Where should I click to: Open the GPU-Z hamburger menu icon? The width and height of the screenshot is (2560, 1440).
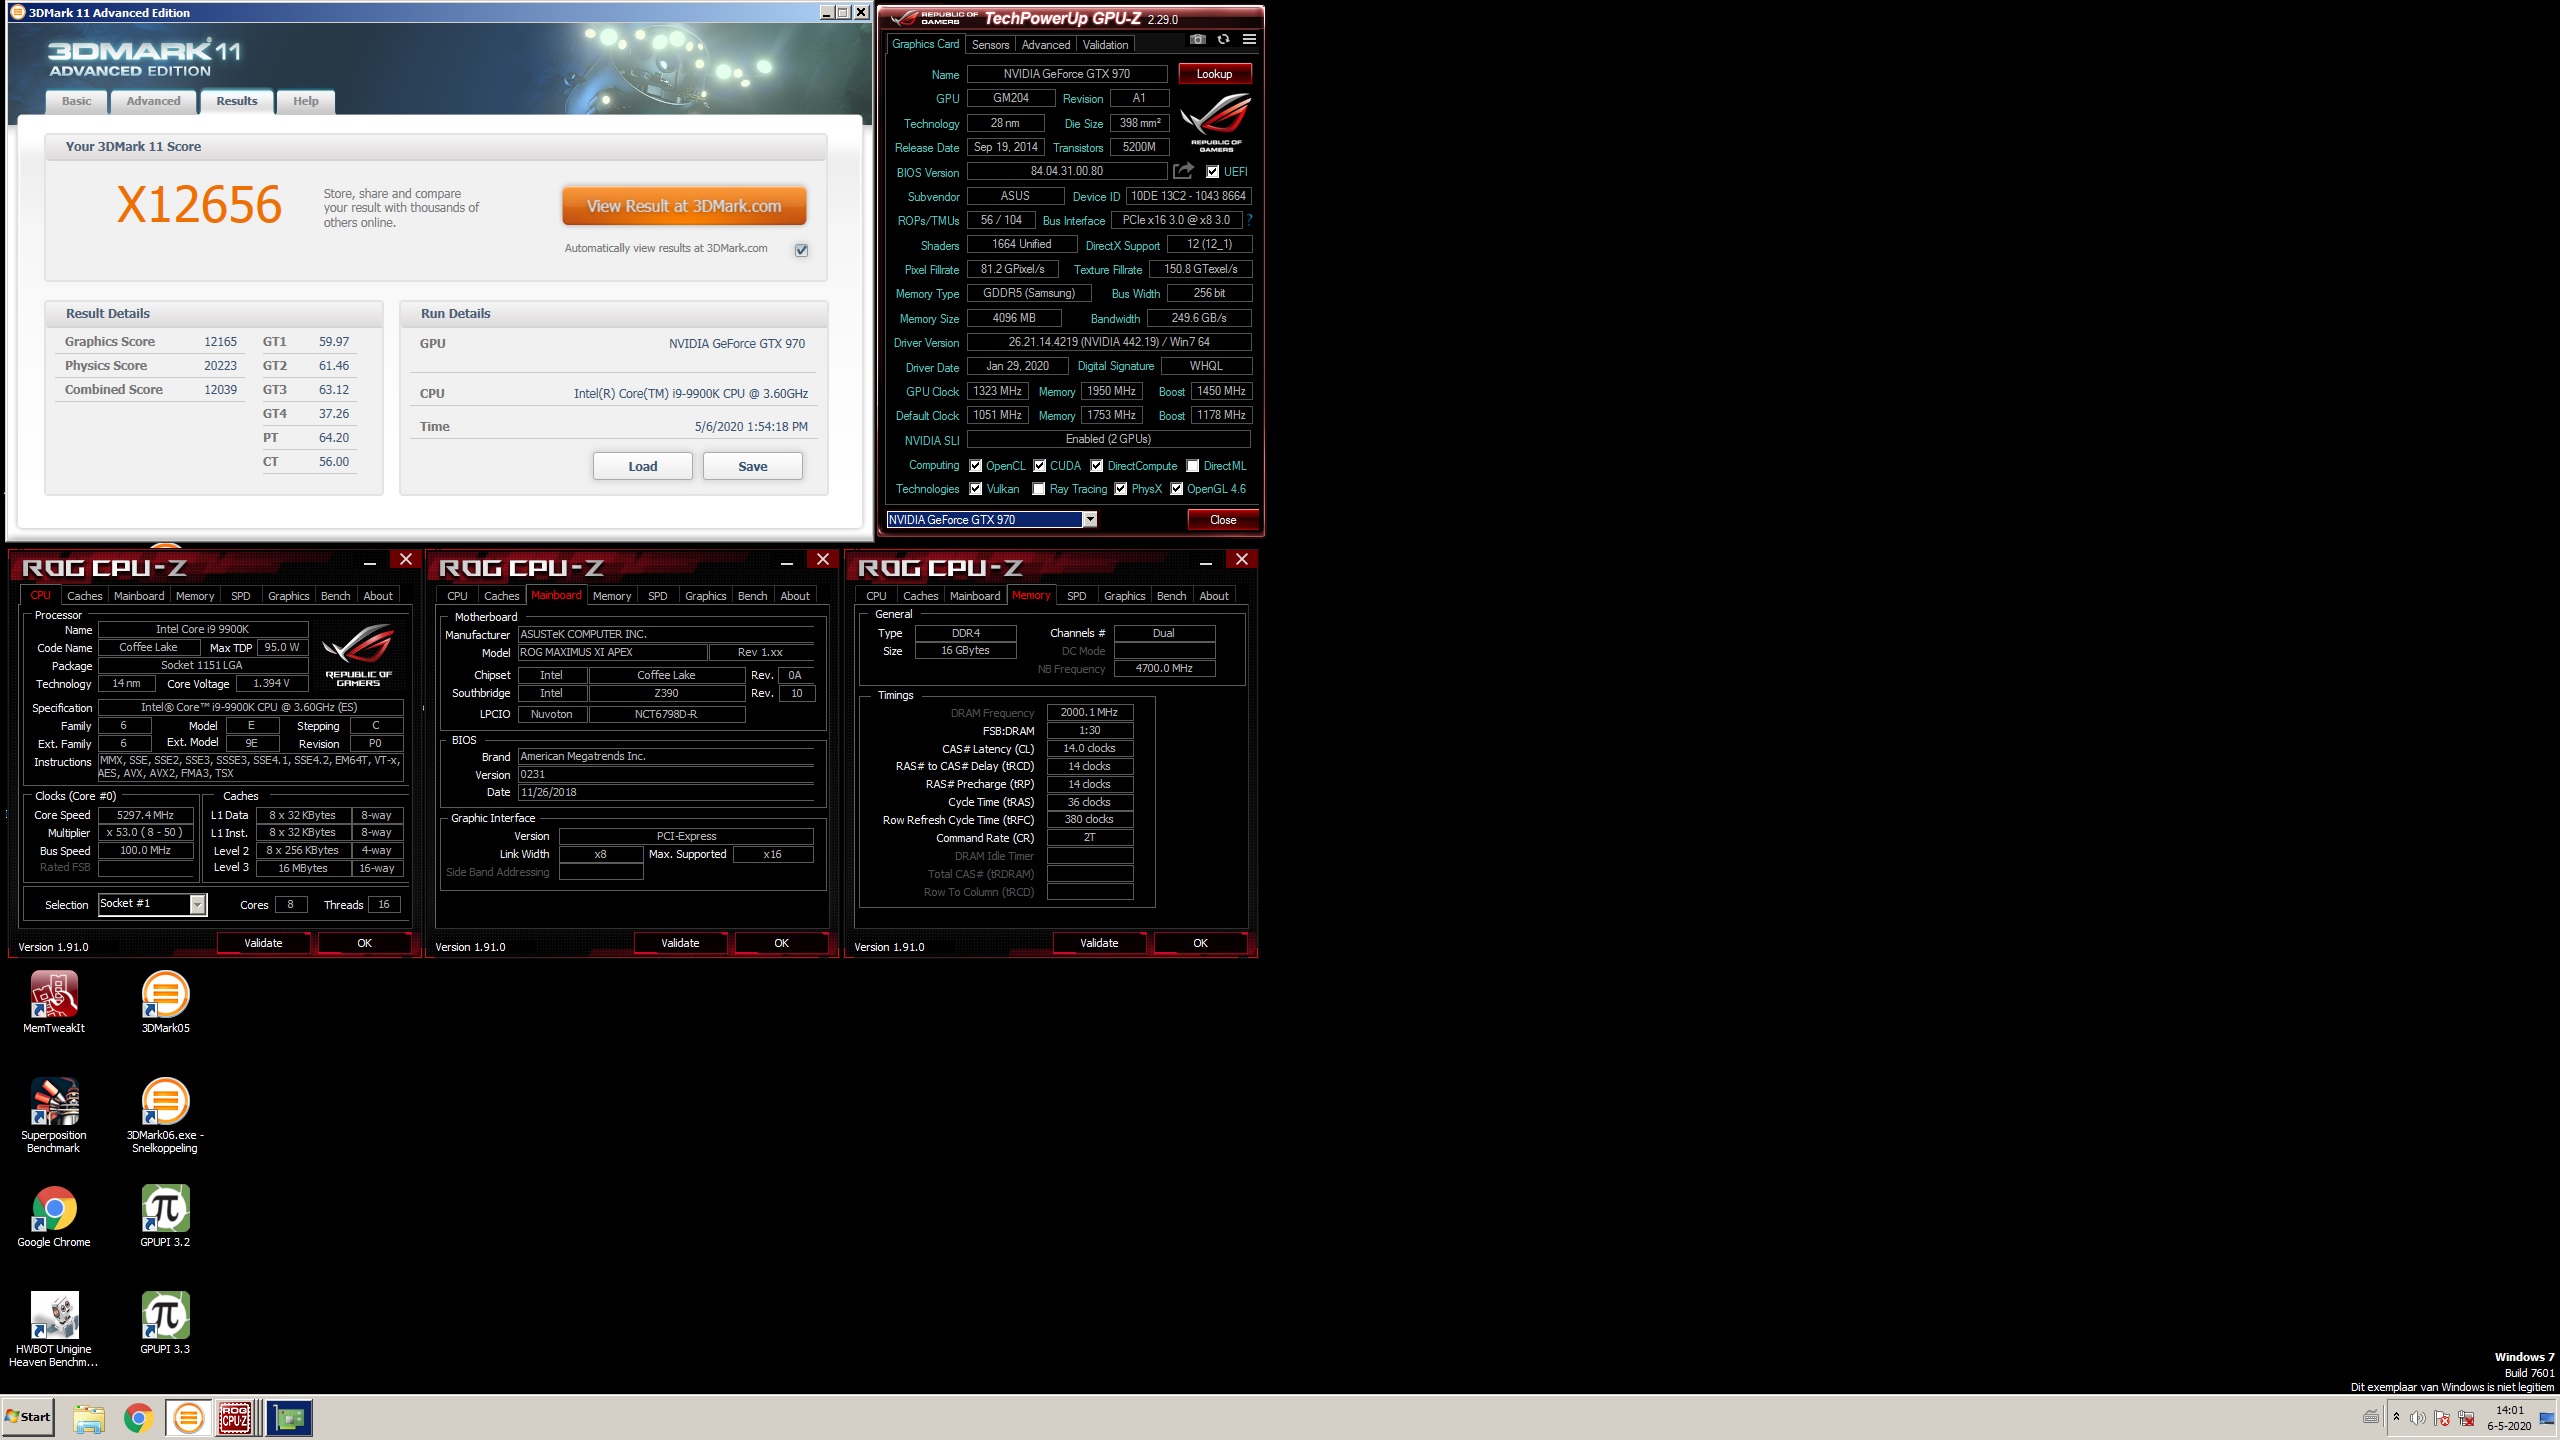coord(1249,40)
